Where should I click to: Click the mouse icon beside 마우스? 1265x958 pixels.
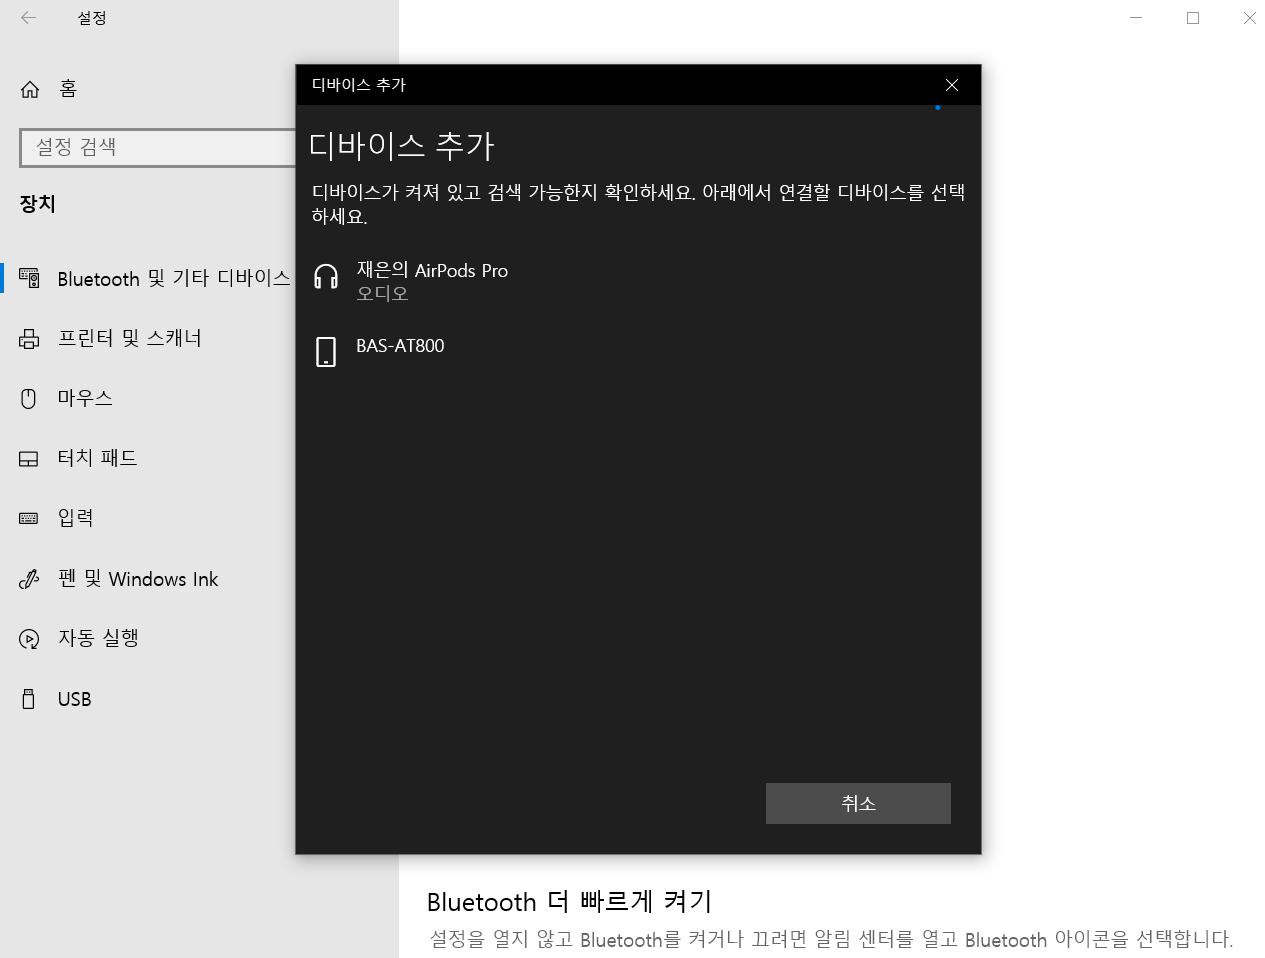pyautogui.click(x=29, y=398)
